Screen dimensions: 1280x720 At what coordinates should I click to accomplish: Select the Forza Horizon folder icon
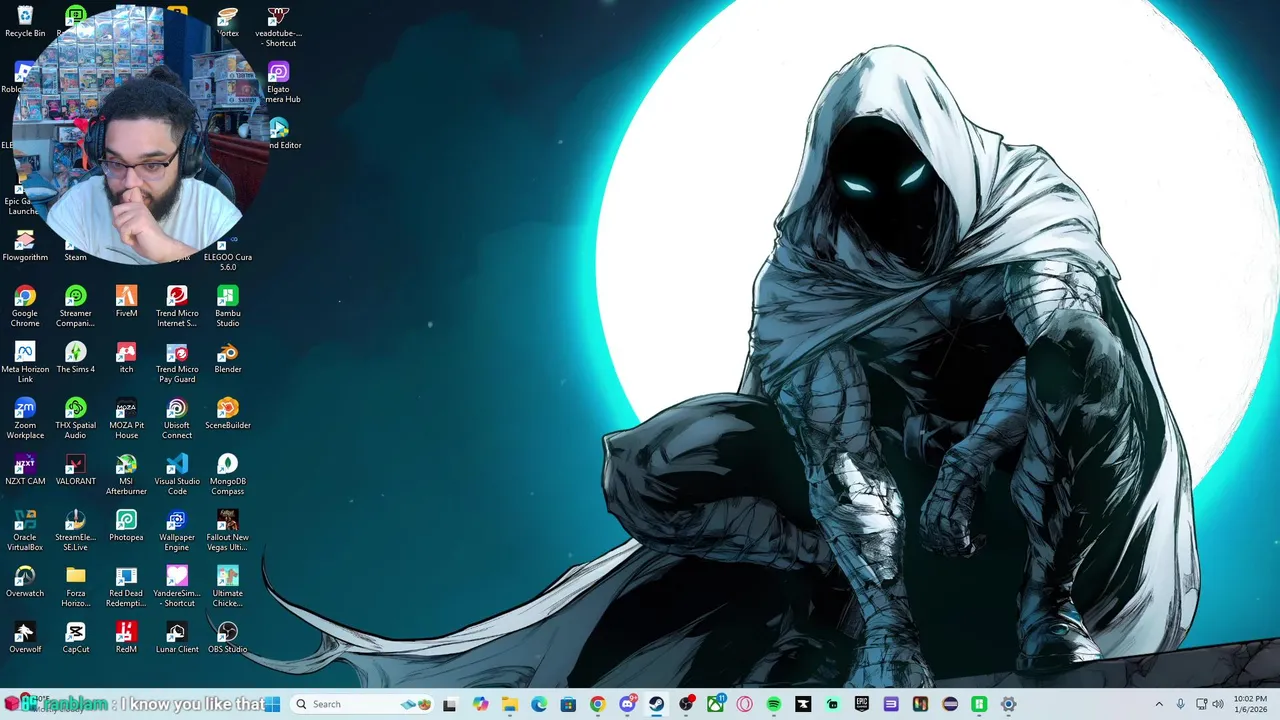pyautogui.click(x=75, y=586)
